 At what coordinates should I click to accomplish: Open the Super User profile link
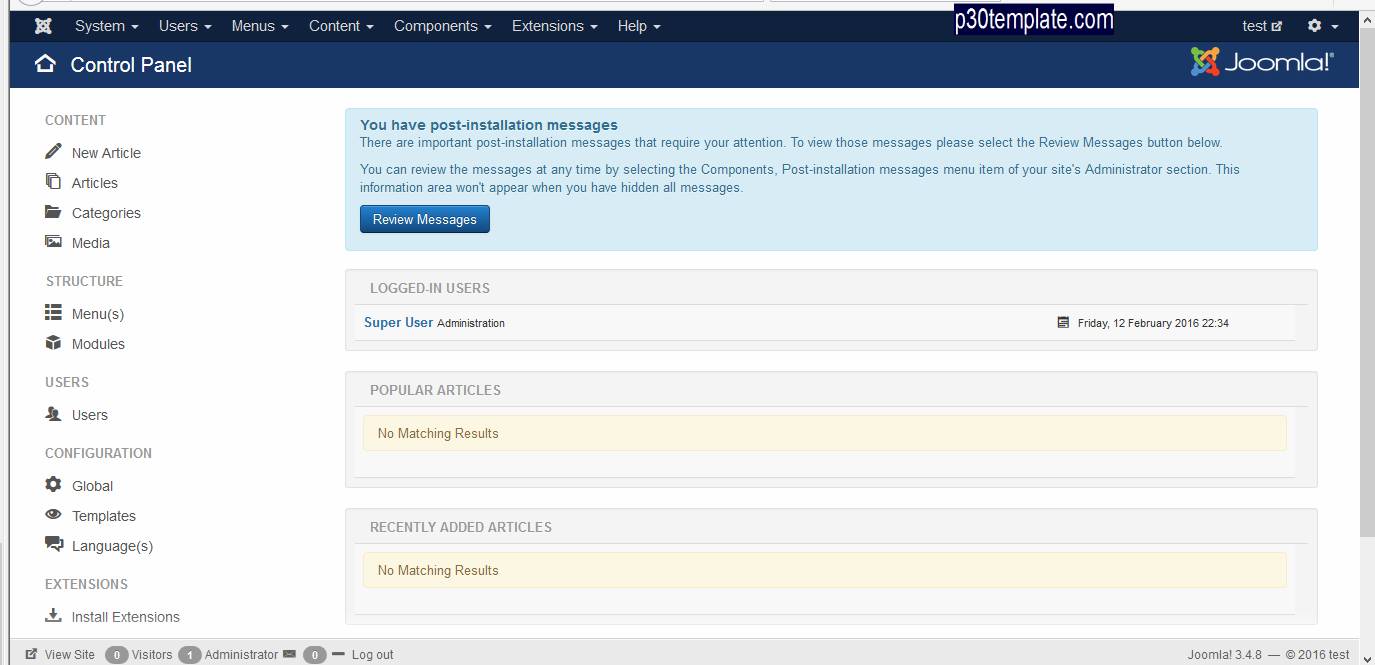pyautogui.click(x=398, y=322)
